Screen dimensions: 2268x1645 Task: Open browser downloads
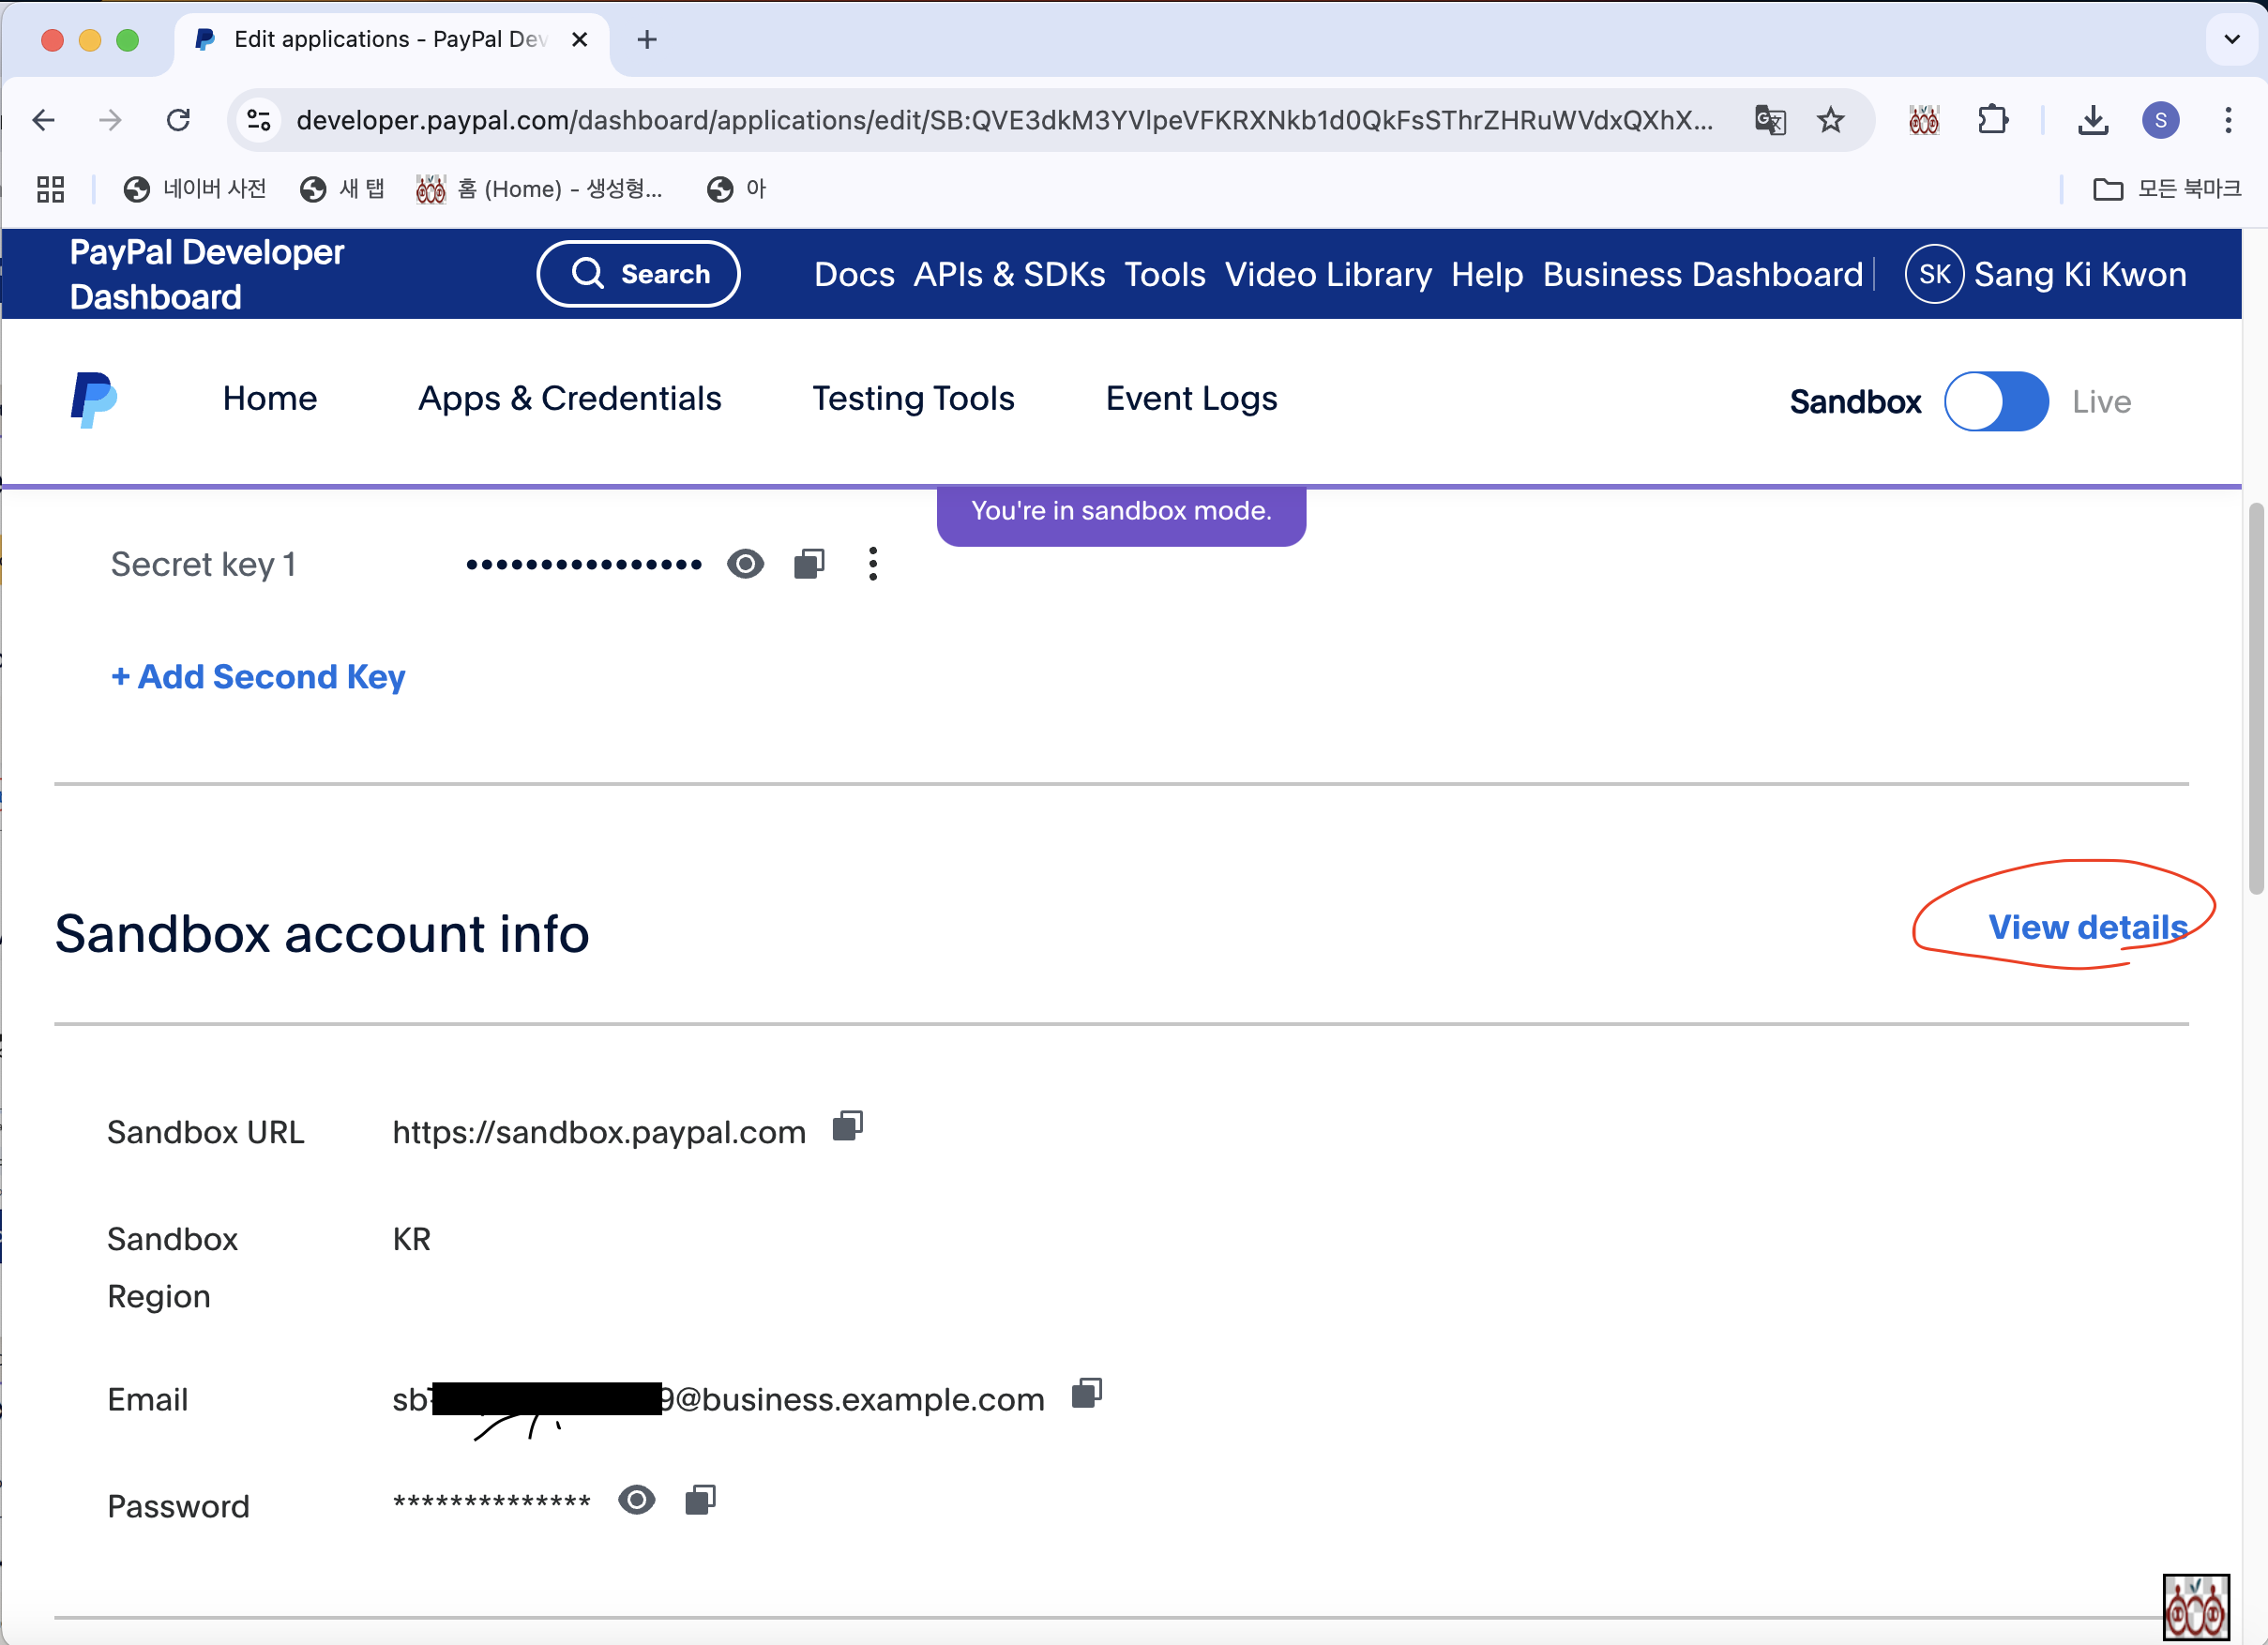2093,121
